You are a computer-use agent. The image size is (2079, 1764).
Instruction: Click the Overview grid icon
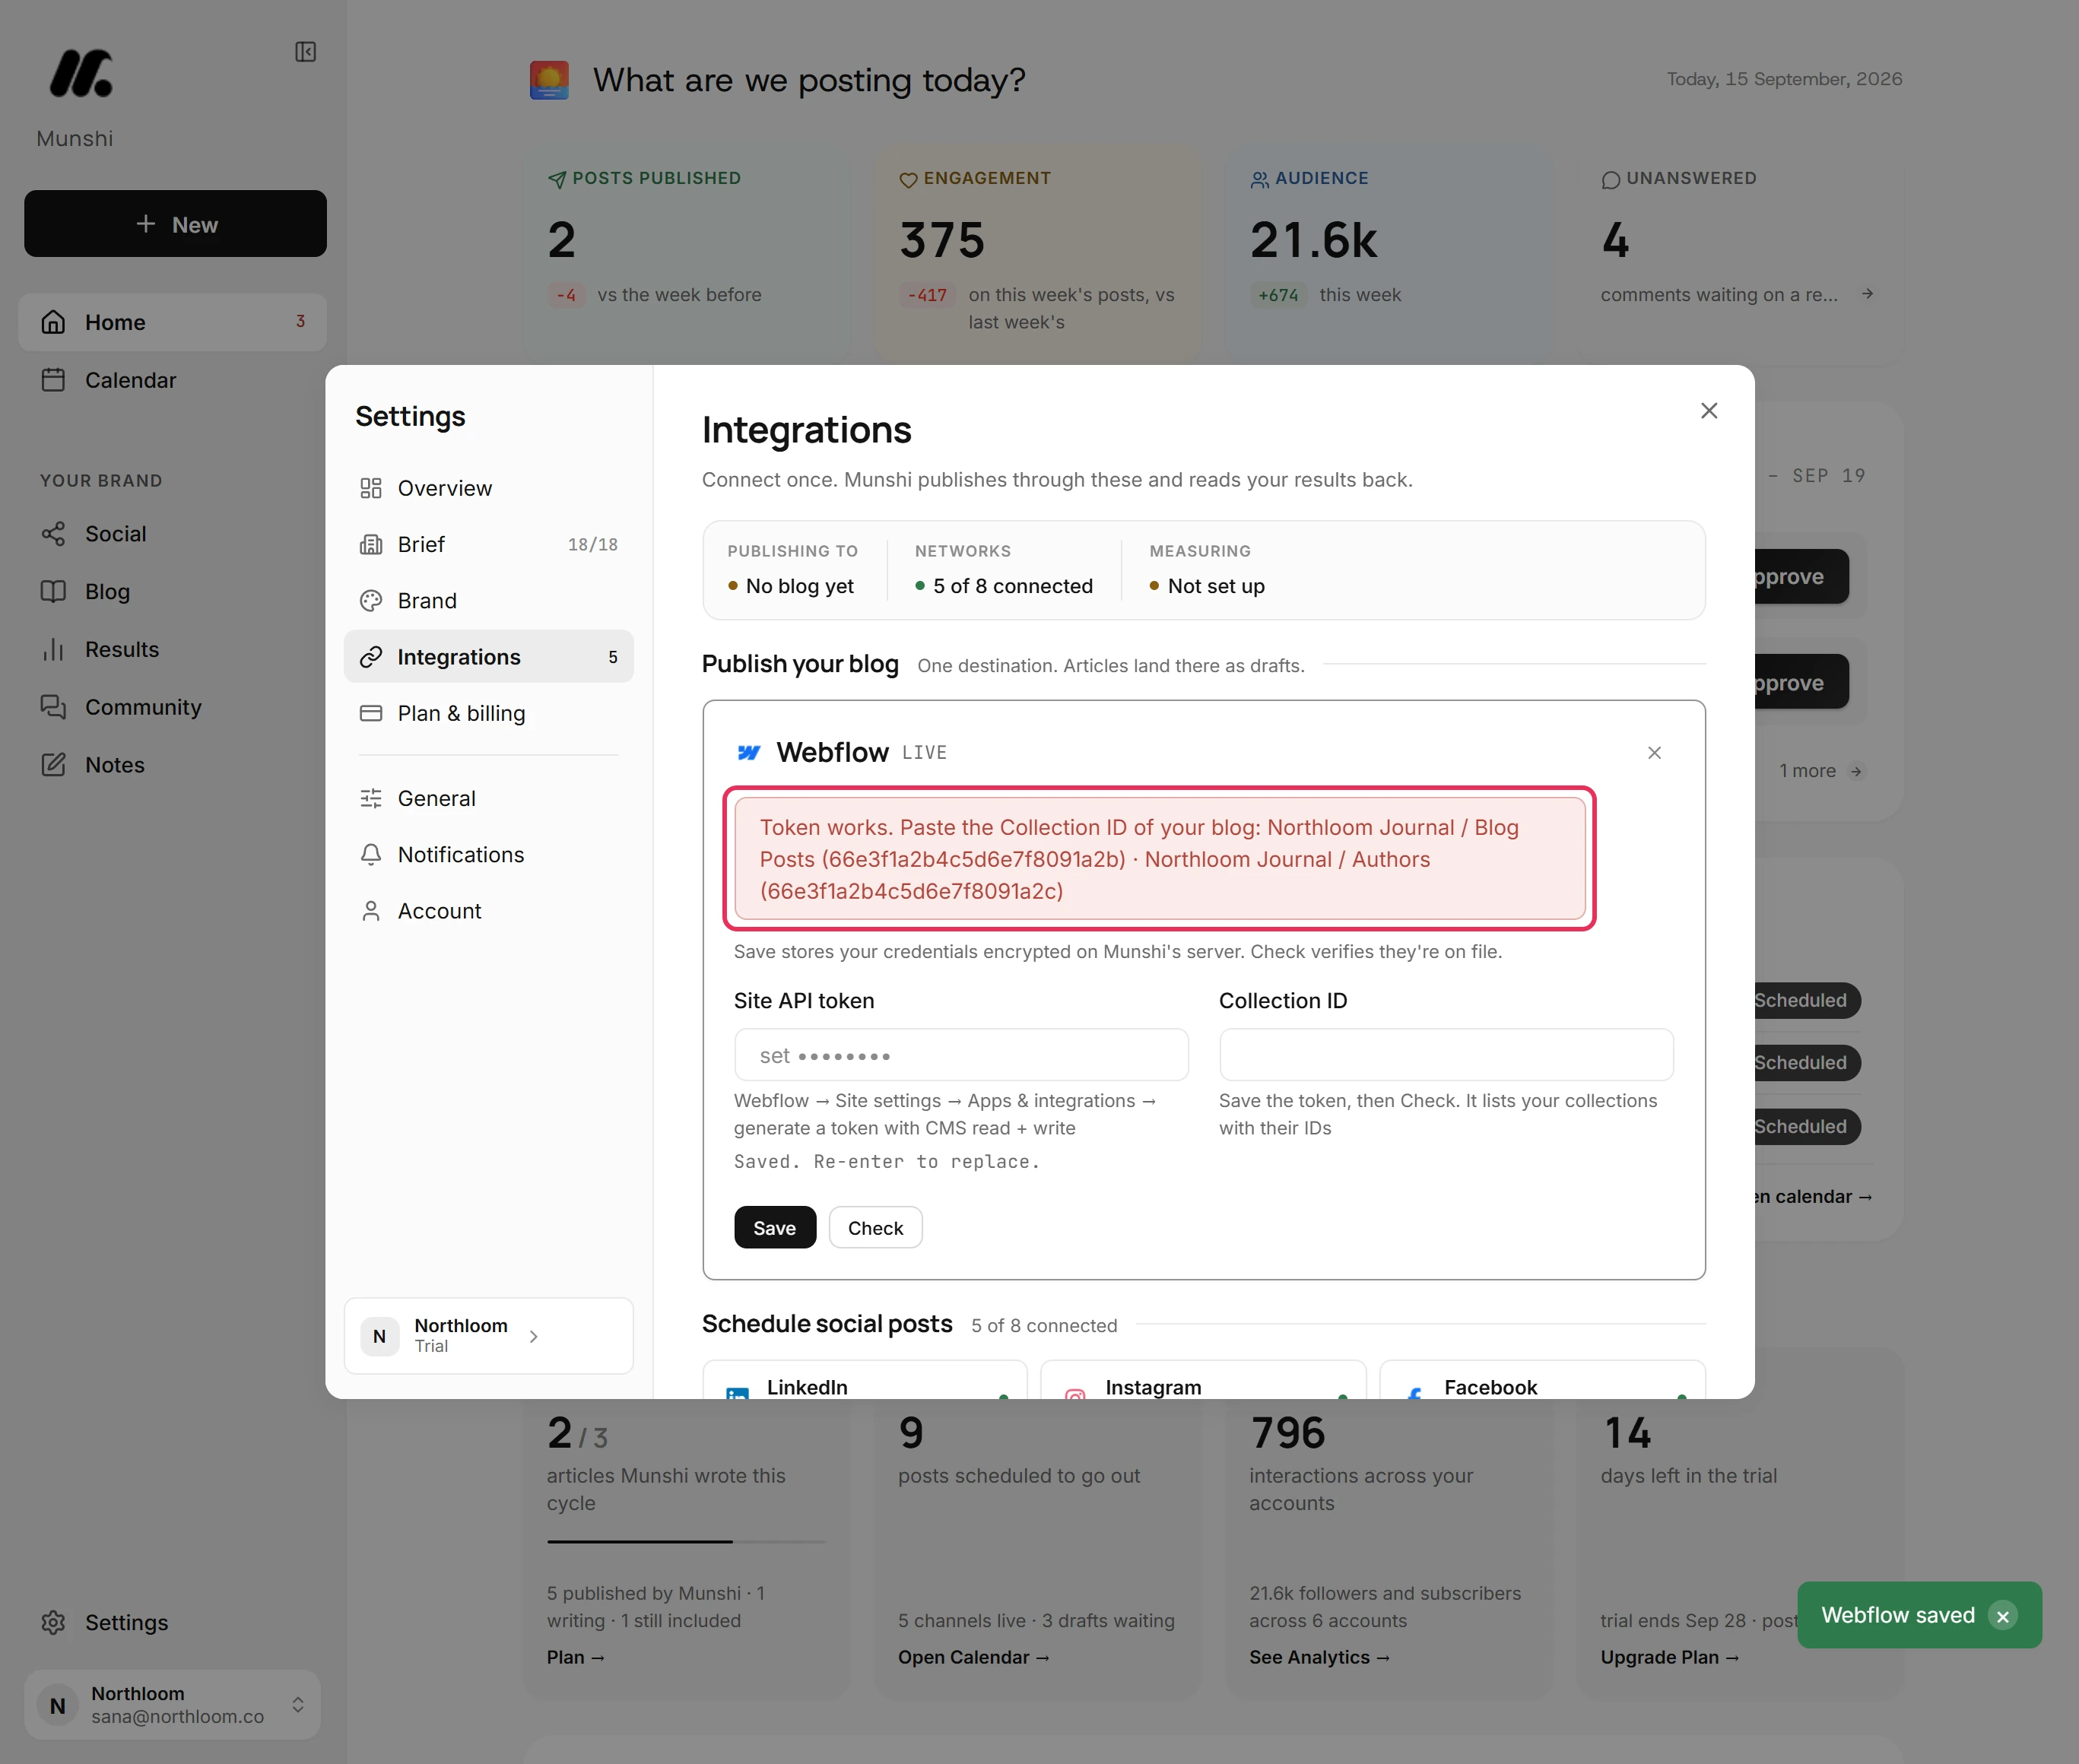coord(371,488)
